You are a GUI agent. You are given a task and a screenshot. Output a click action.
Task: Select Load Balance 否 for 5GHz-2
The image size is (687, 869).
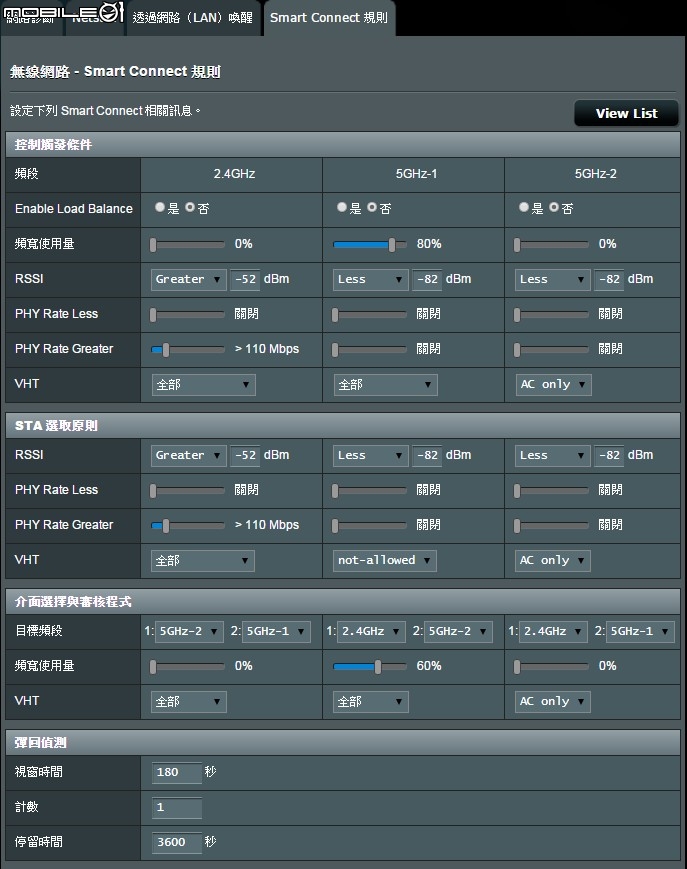click(x=553, y=207)
